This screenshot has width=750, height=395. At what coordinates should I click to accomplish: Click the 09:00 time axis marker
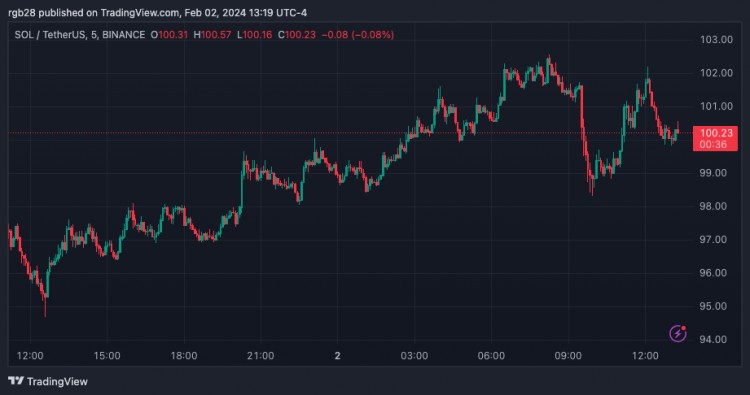tap(568, 356)
